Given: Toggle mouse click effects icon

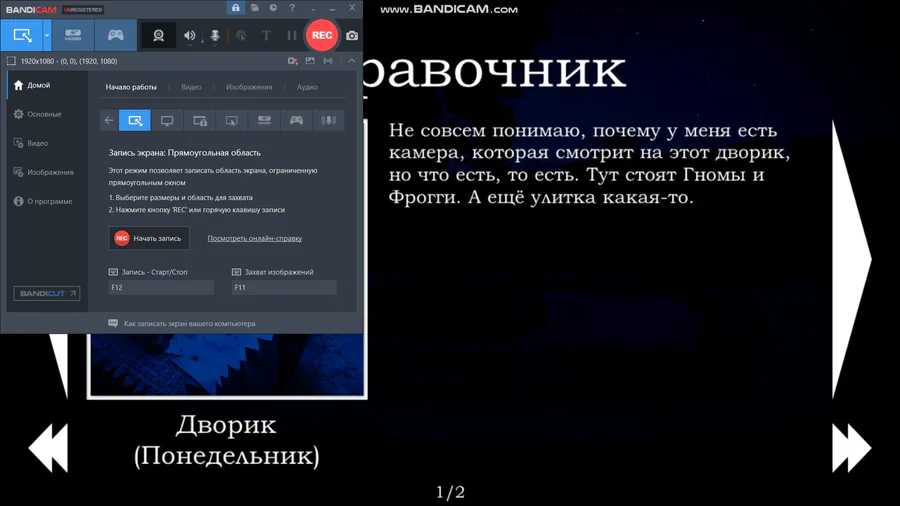Looking at the screenshot, I should pyautogui.click(x=241, y=36).
